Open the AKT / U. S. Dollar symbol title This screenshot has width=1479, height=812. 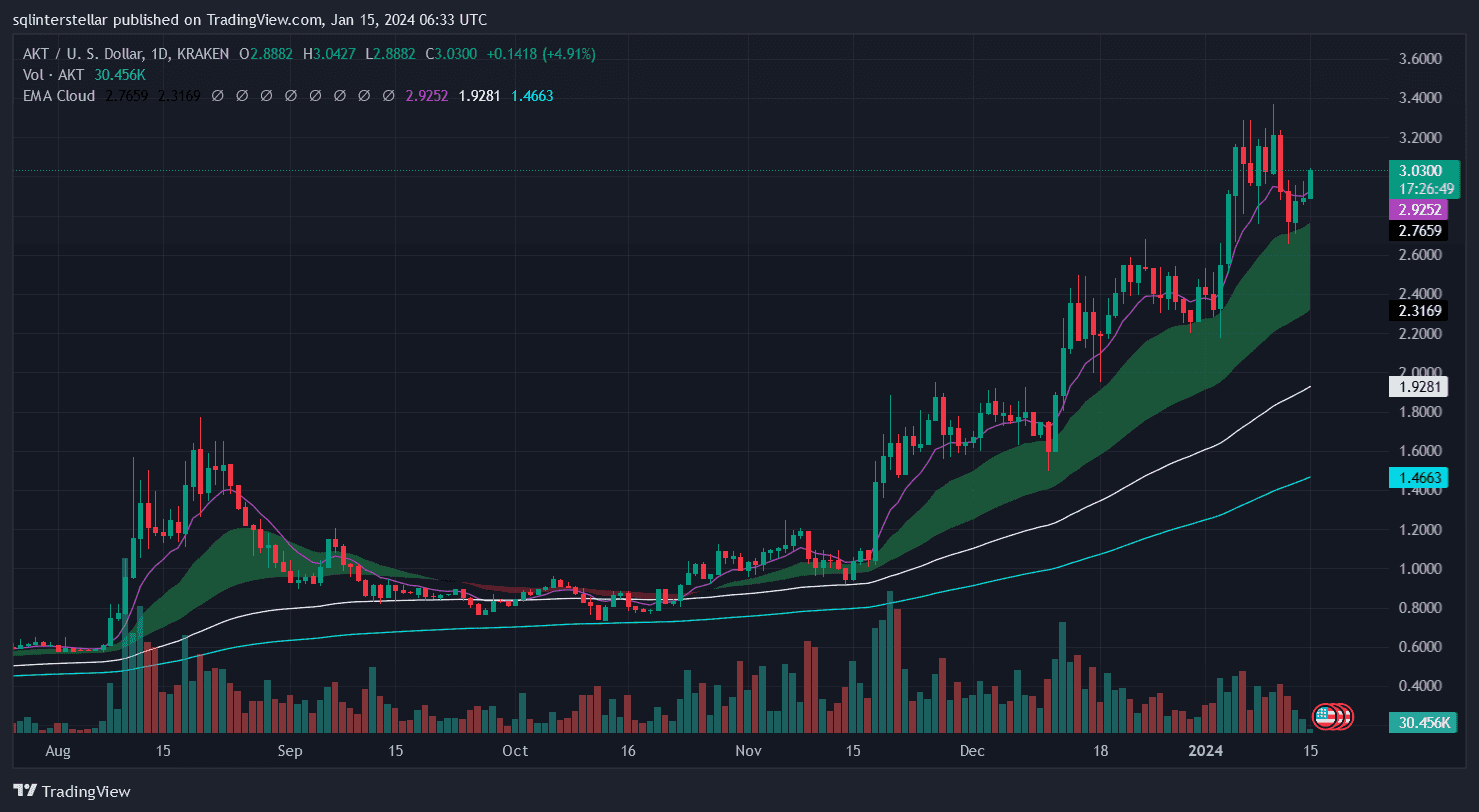click(x=100, y=53)
